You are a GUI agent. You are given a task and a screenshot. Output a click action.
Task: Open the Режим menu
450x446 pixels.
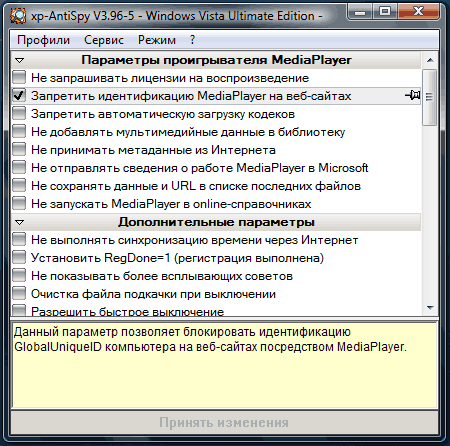(157, 40)
